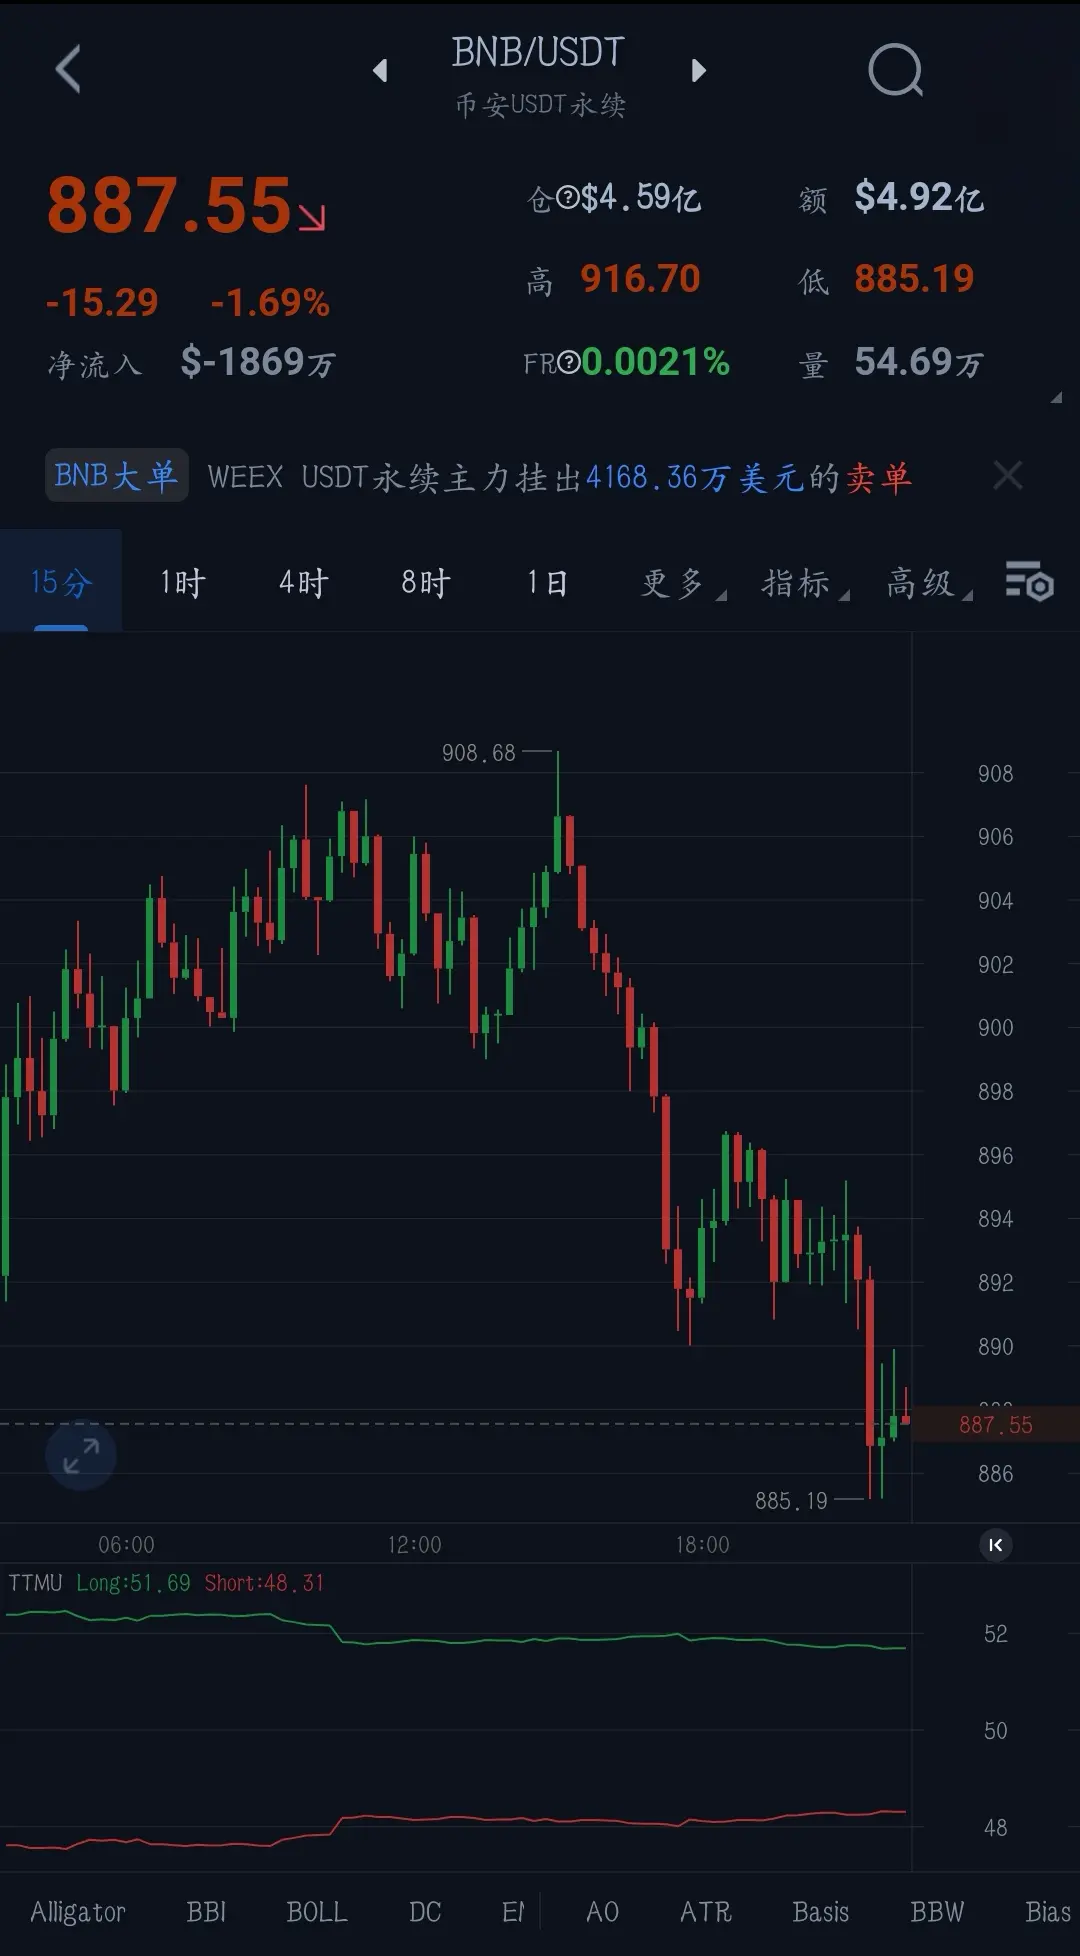Viewport: 1080px width, 1956px height.
Task: Tap the Short:48.31 legend value
Action: tap(264, 1583)
